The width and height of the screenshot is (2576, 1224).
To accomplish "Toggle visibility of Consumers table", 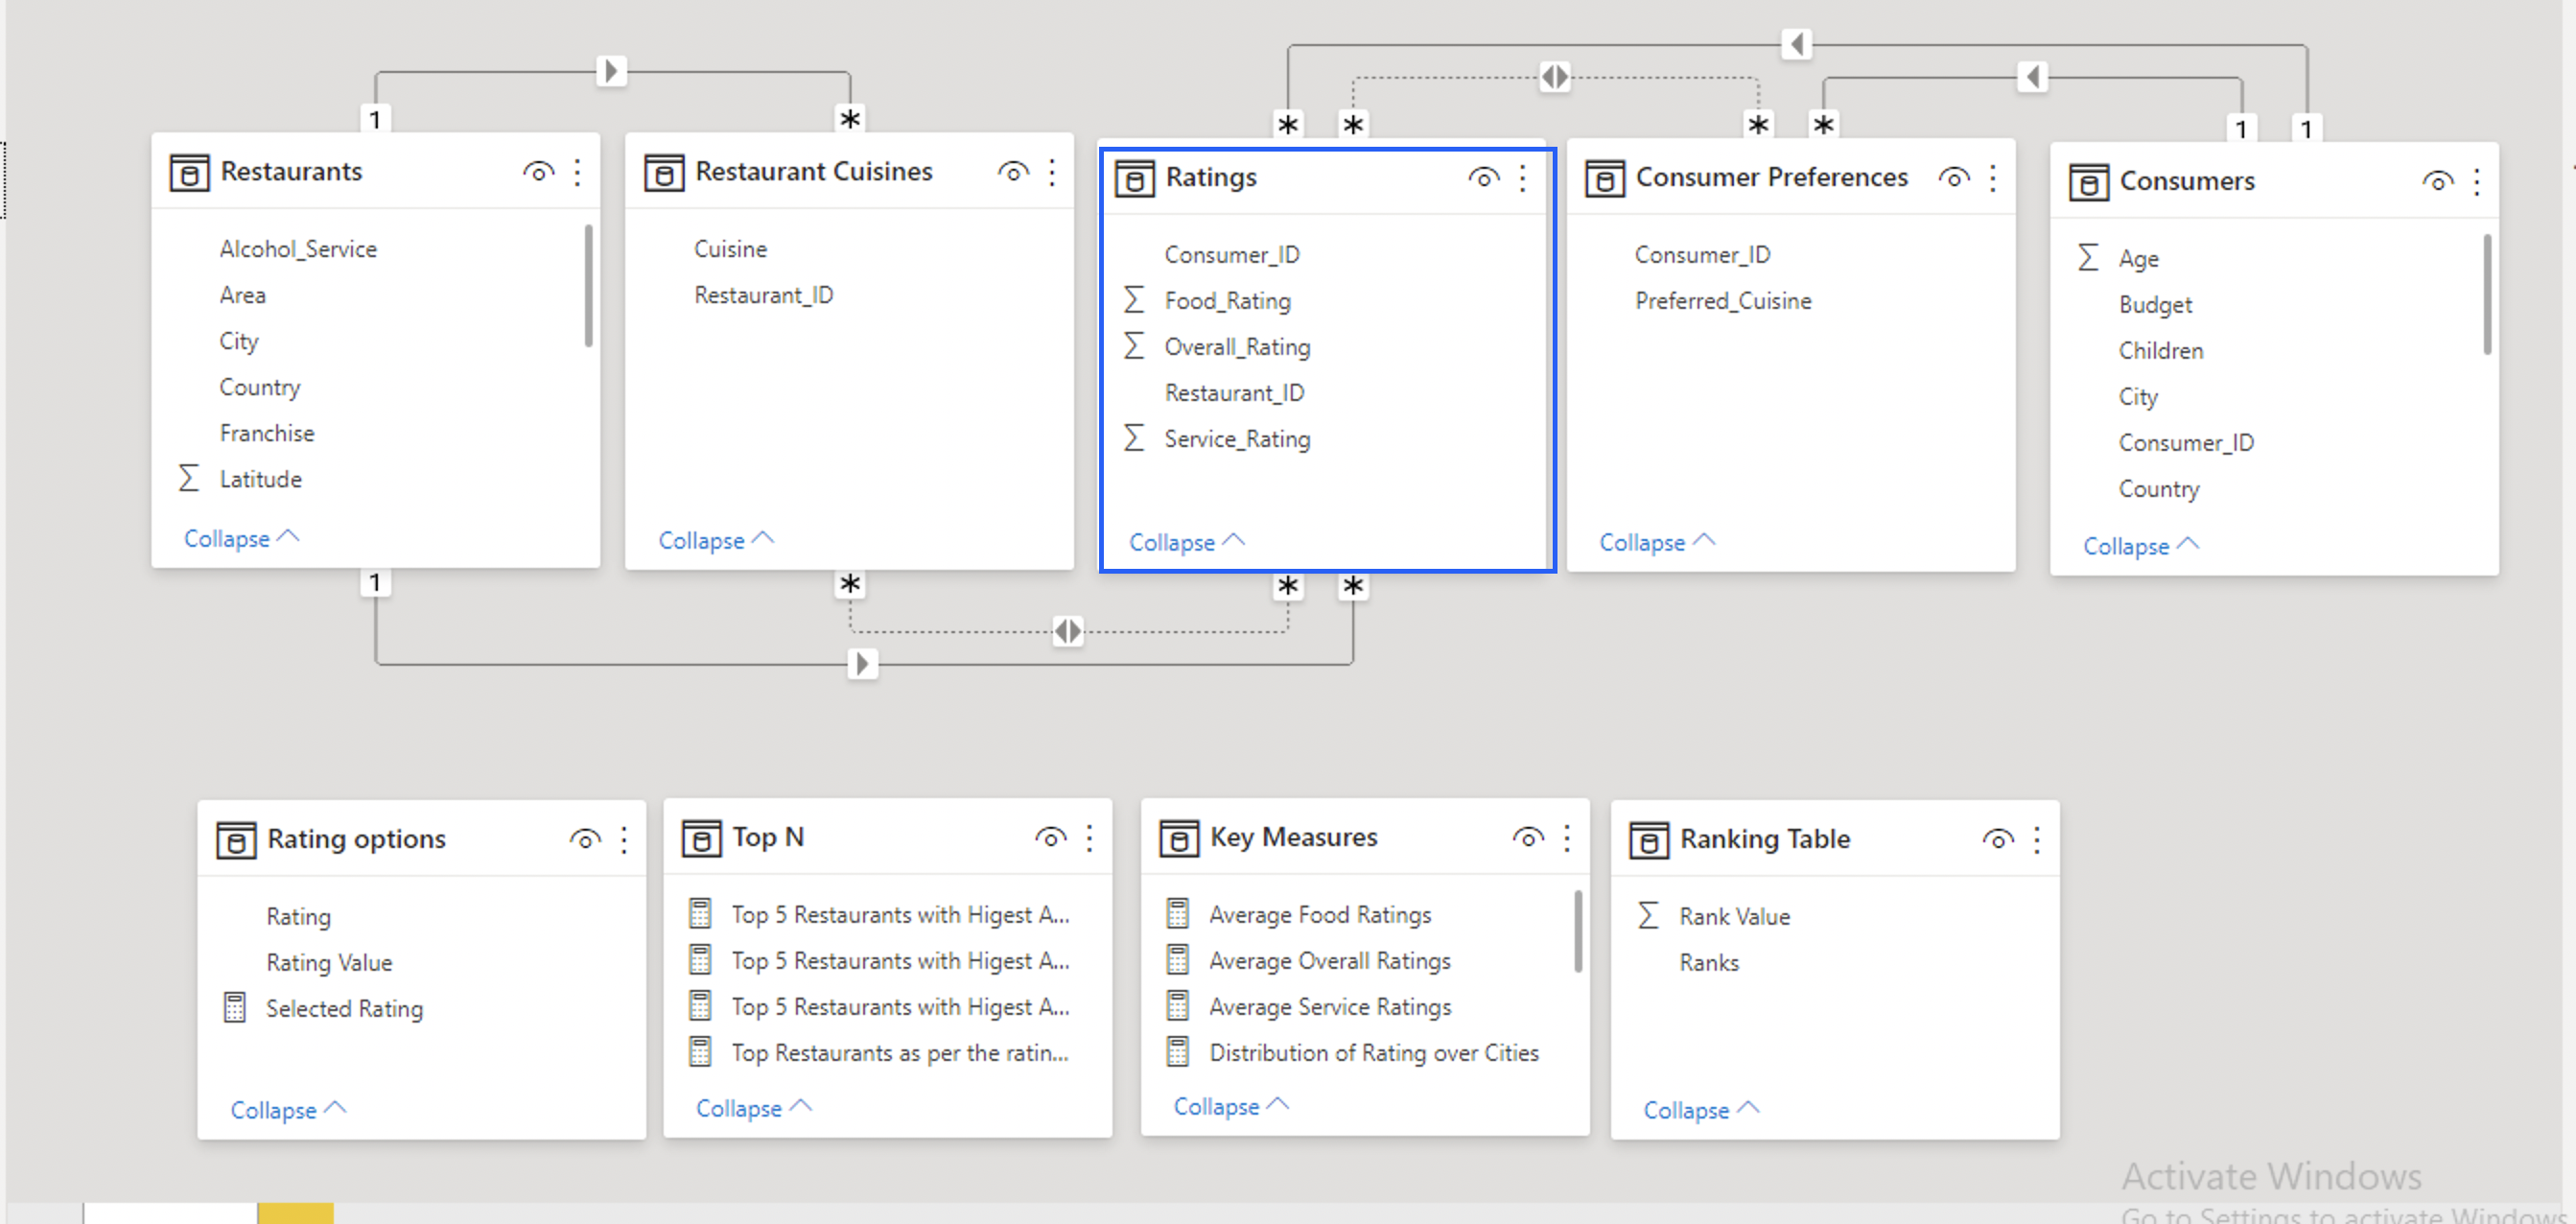I will tap(2438, 182).
